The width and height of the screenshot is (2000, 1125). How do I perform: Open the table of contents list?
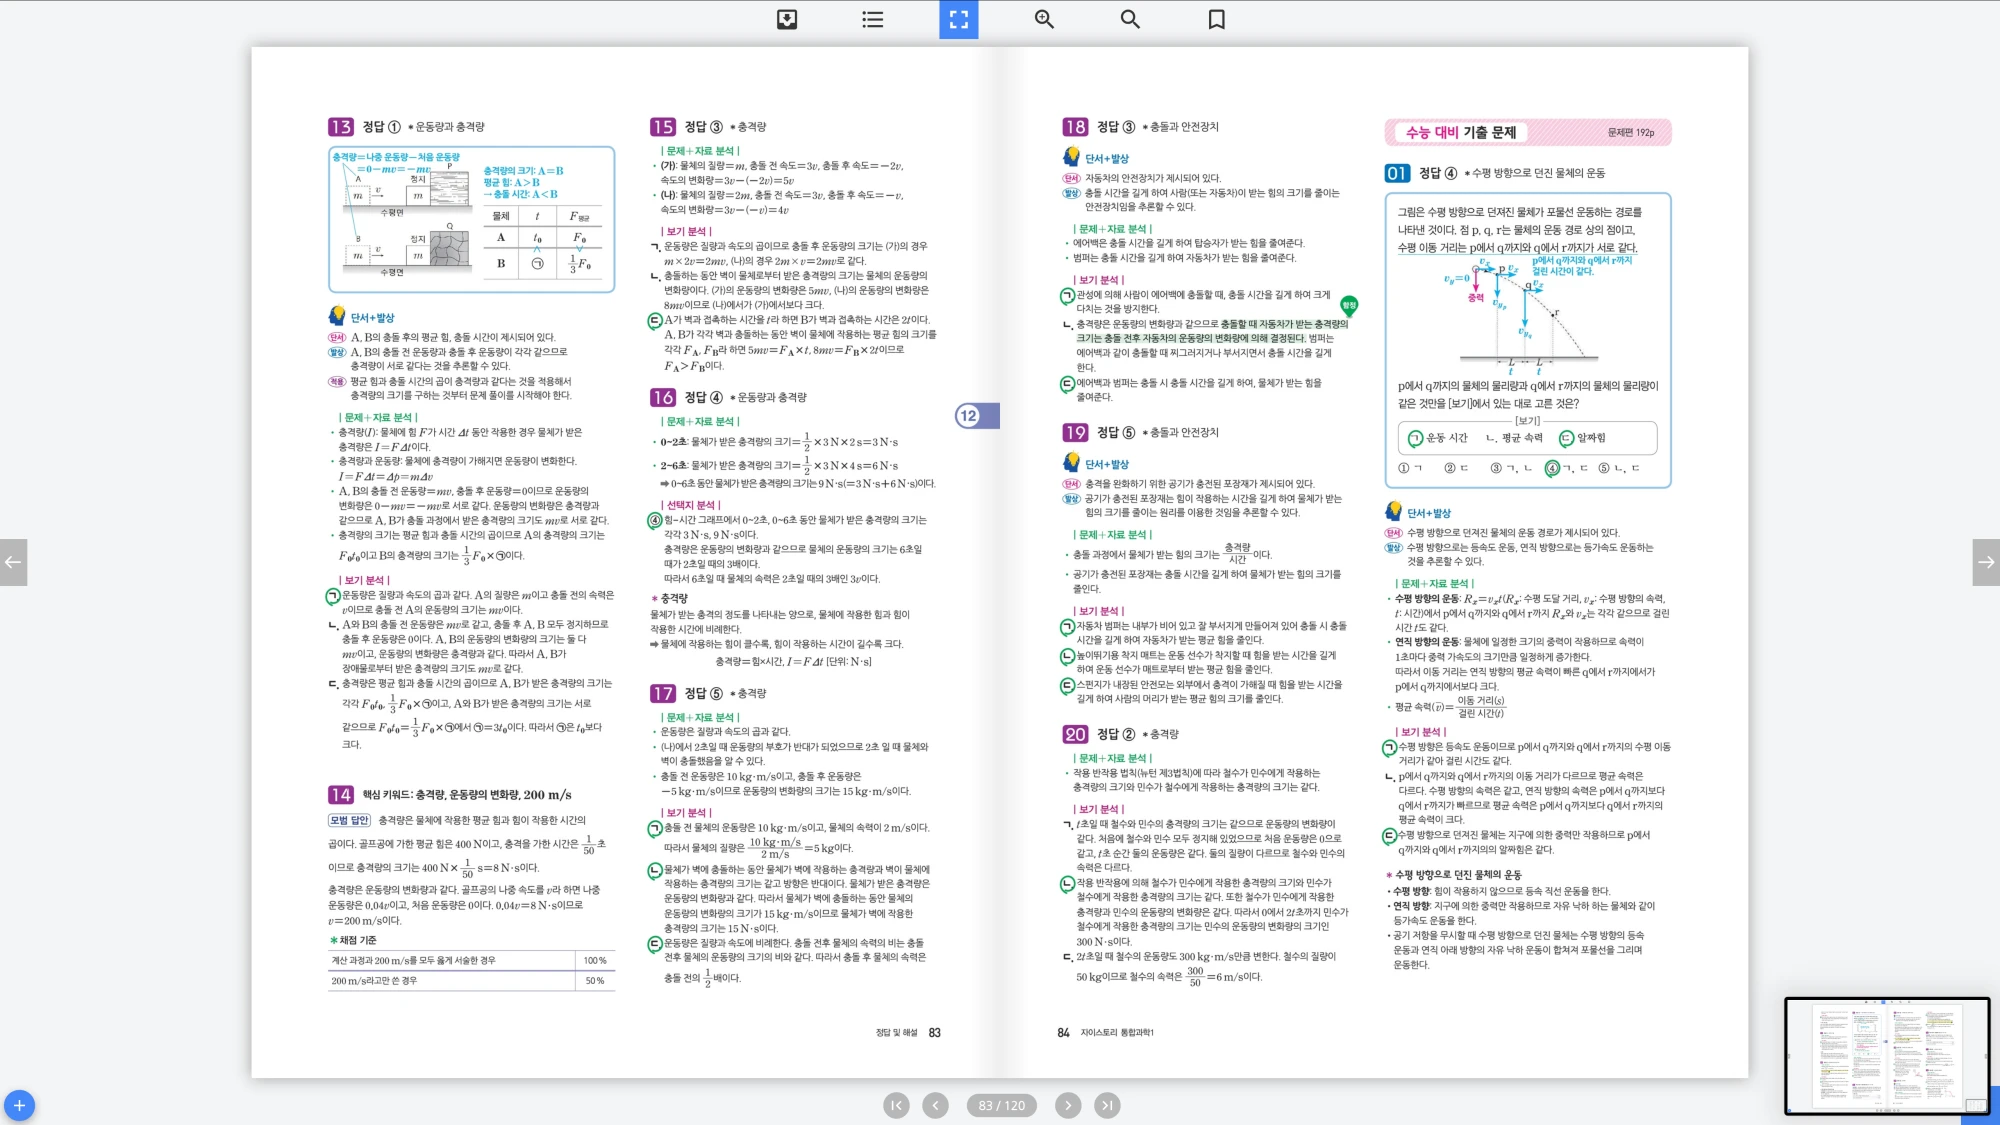(872, 19)
